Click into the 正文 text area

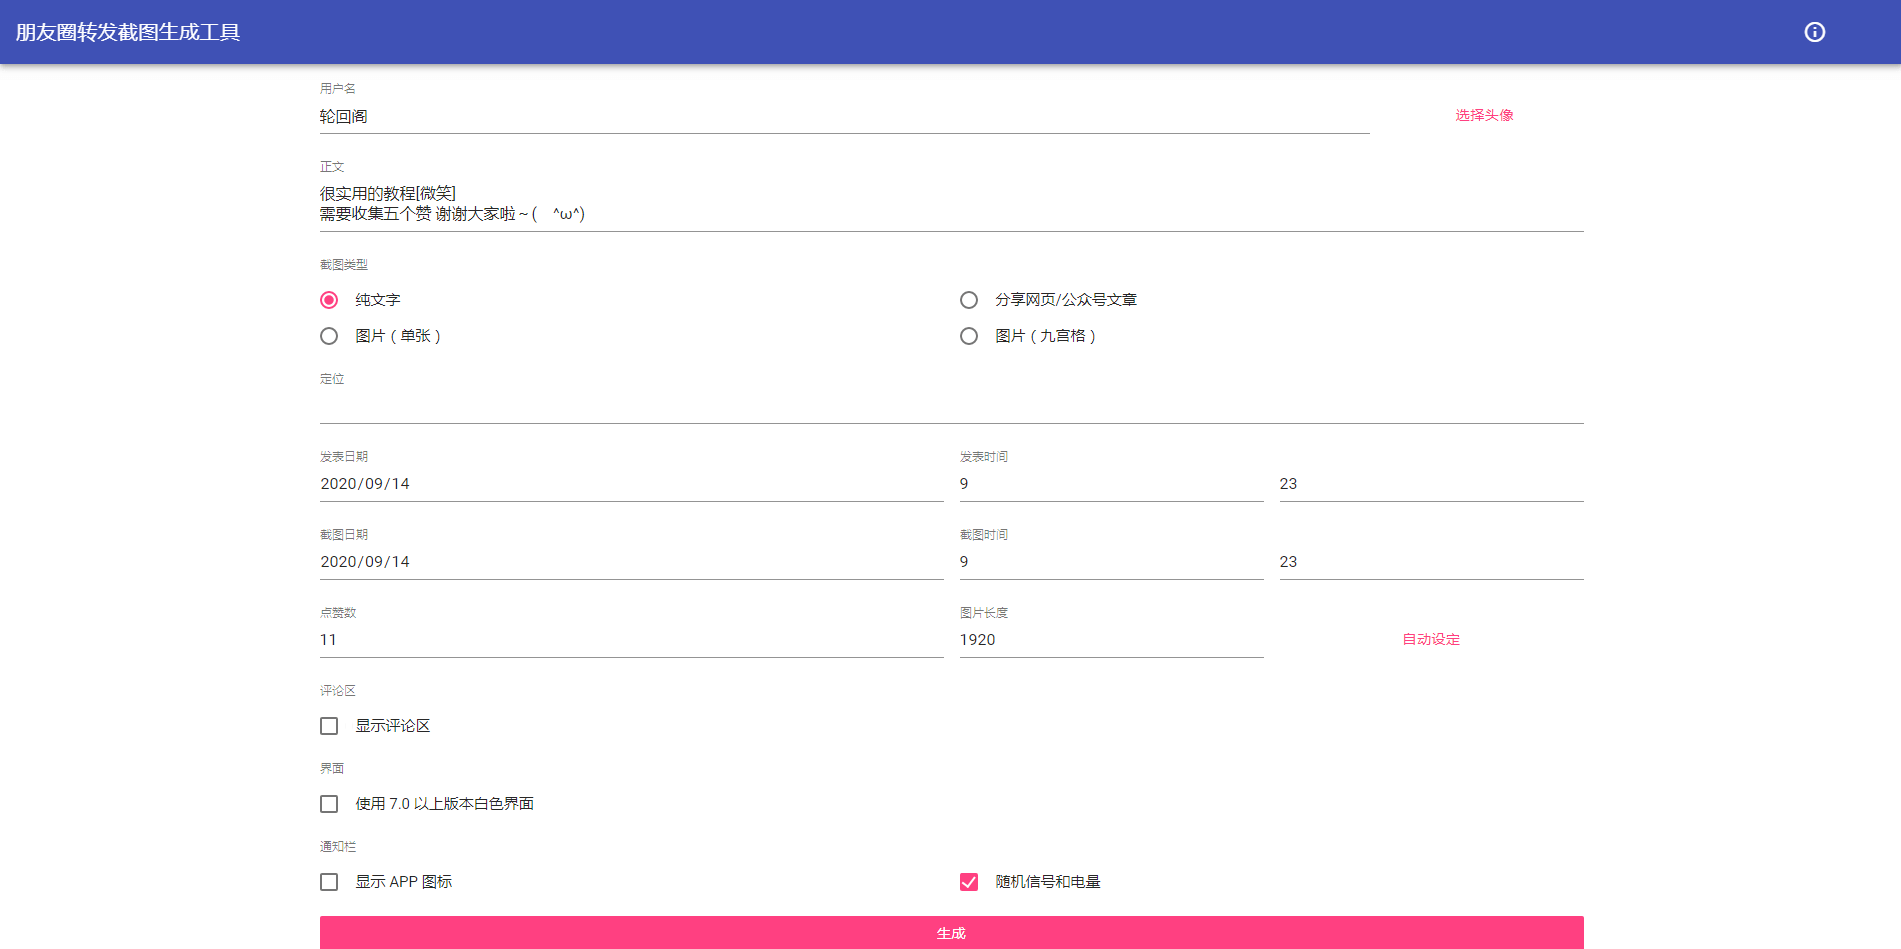950,204
